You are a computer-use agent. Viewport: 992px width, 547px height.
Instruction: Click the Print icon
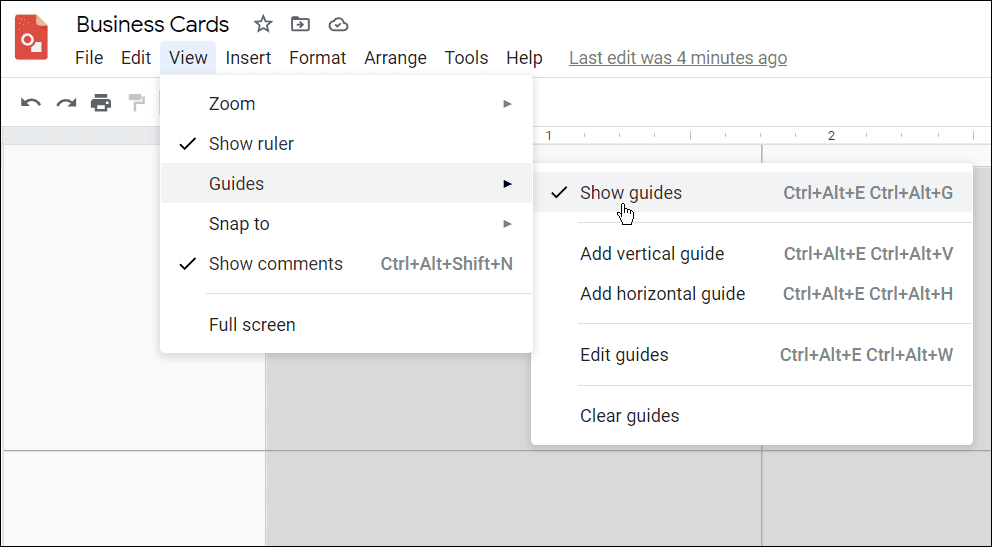101,102
